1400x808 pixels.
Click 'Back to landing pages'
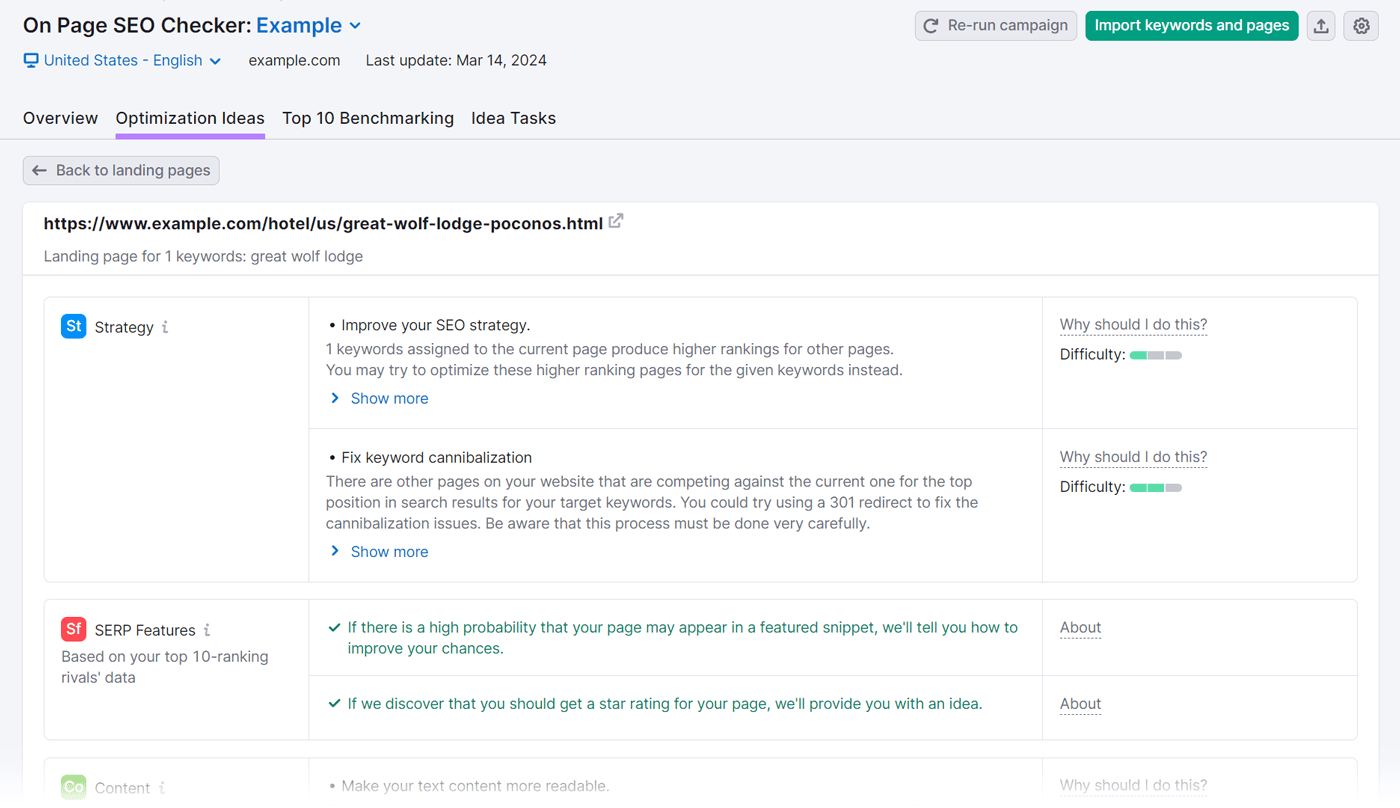(120, 170)
